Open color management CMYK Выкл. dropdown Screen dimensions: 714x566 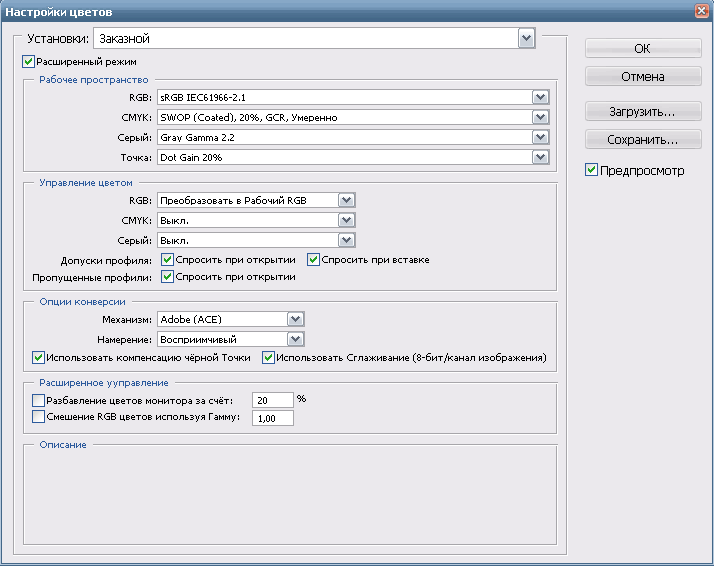[x=256, y=220]
